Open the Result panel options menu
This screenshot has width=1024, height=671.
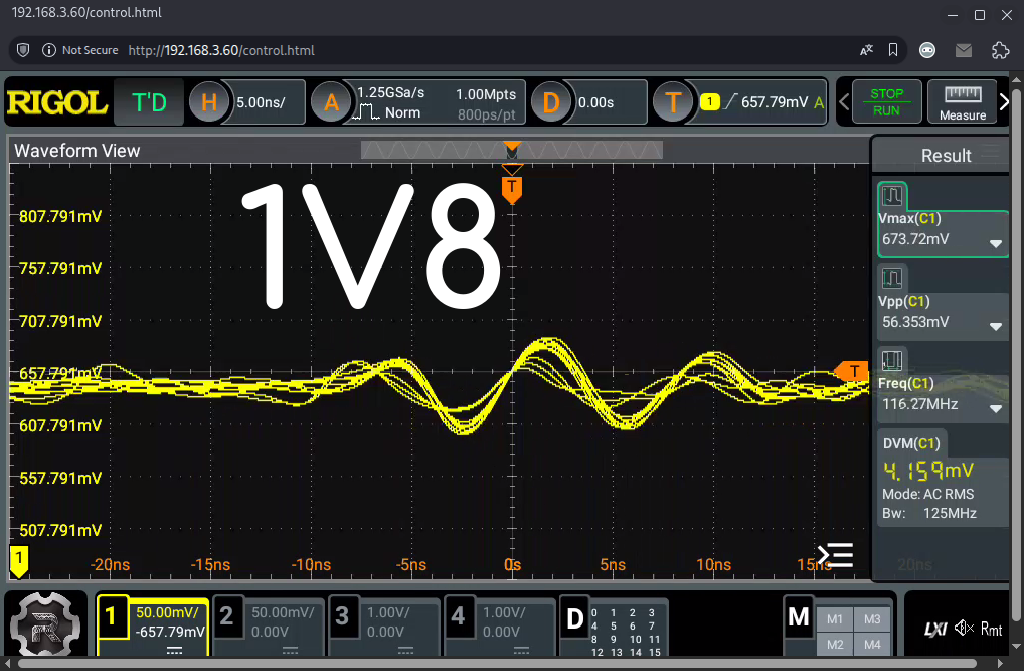[991, 153]
